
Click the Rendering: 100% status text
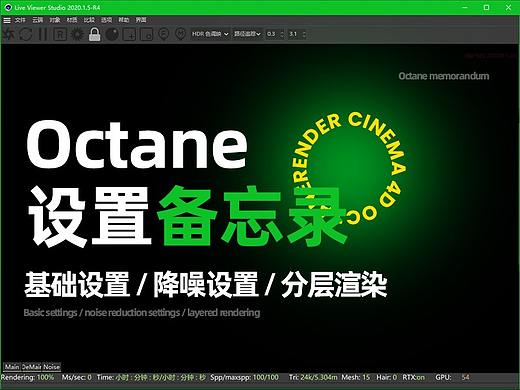pyautogui.click(x=27, y=378)
